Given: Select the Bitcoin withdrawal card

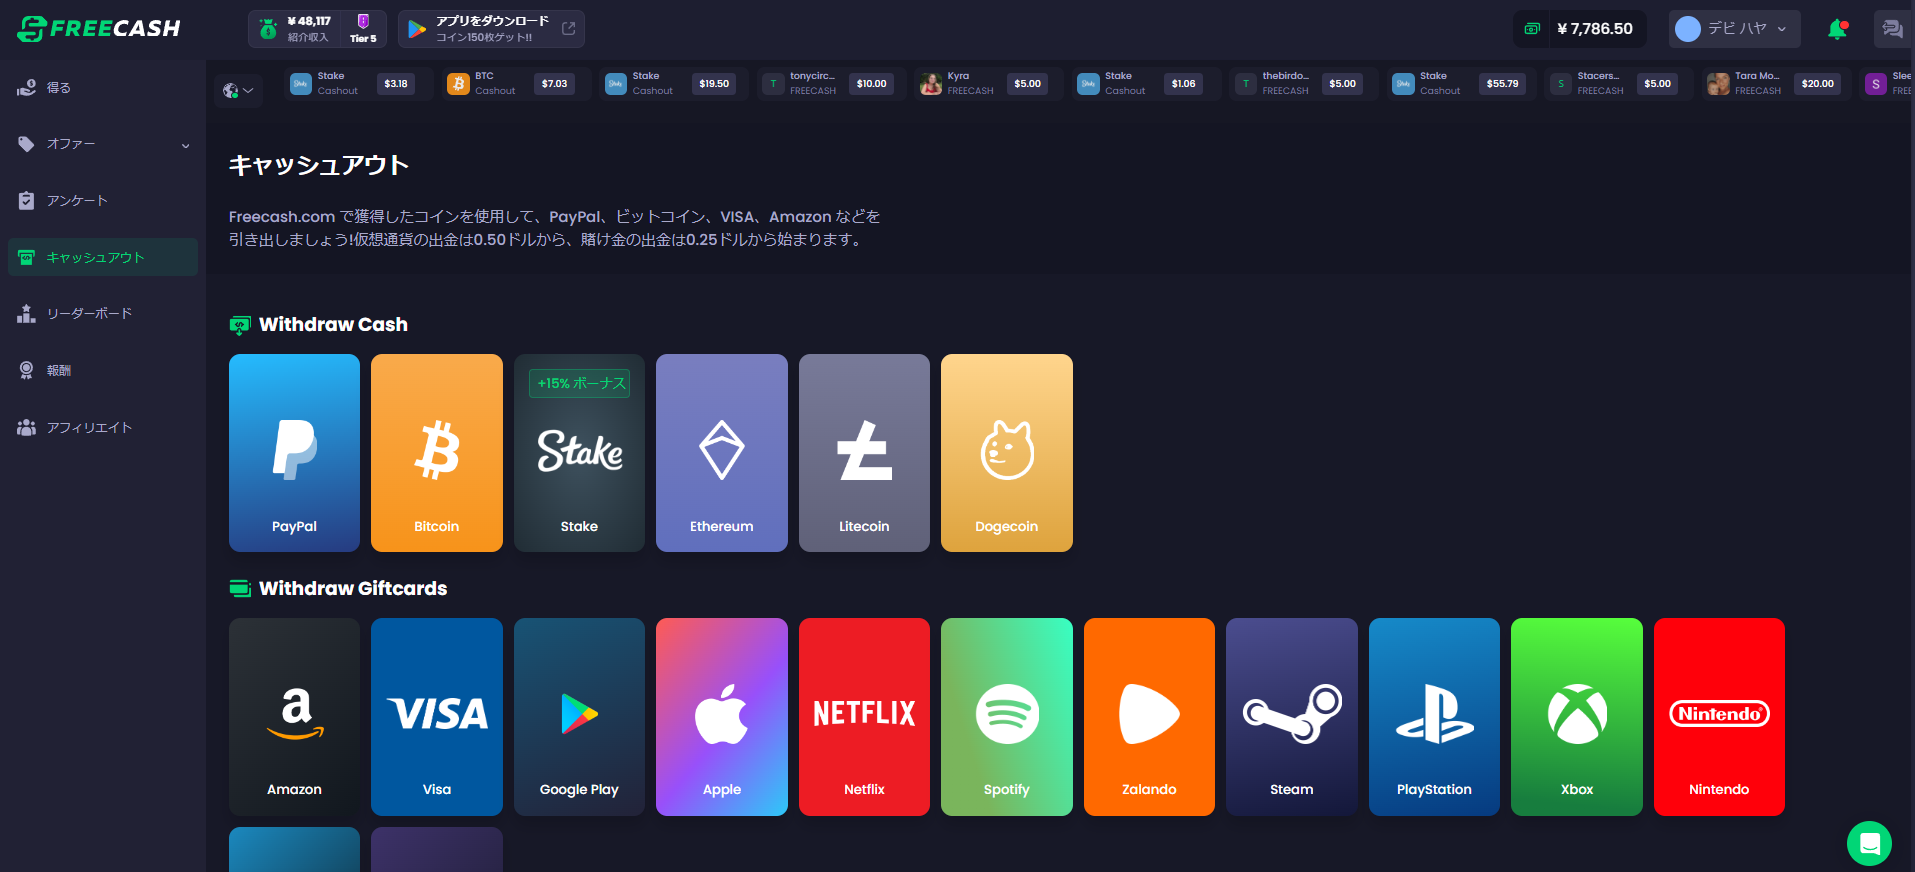Looking at the screenshot, I should 437,453.
